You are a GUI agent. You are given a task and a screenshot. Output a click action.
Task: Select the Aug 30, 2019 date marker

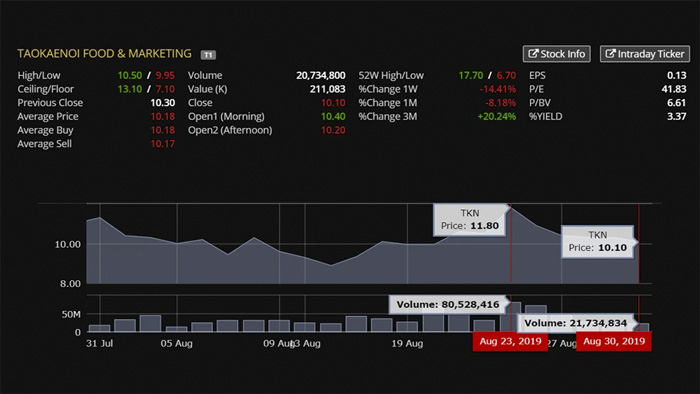click(614, 341)
